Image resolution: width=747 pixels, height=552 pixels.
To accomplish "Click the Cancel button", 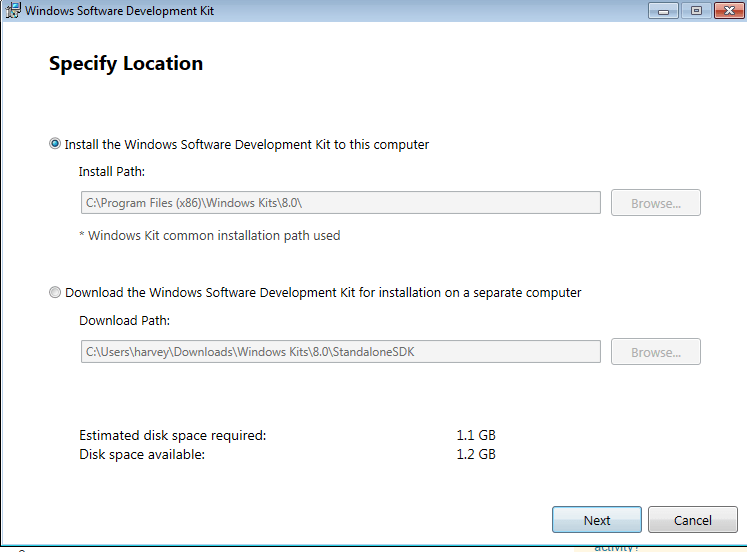I will pyautogui.click(x=693, y=520).
